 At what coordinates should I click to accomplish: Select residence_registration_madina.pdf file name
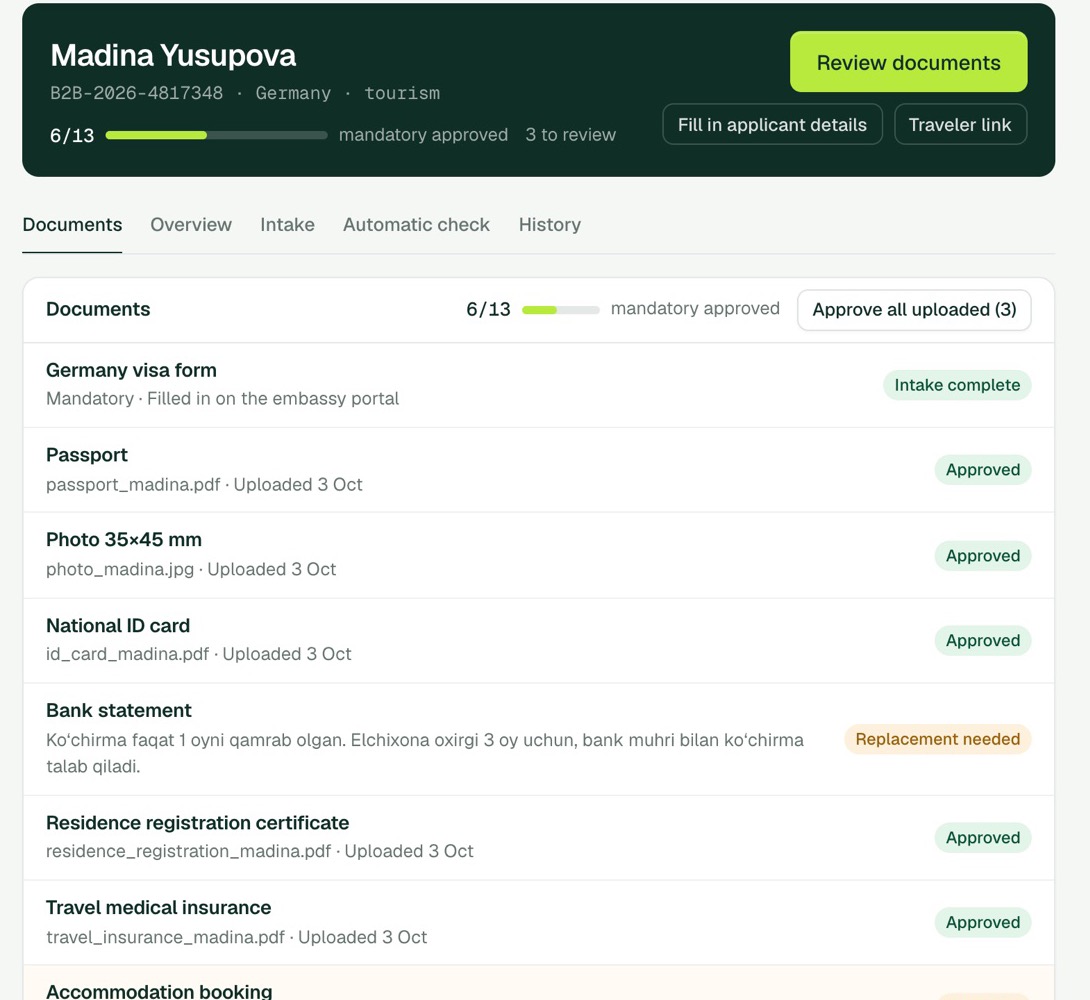188,851
